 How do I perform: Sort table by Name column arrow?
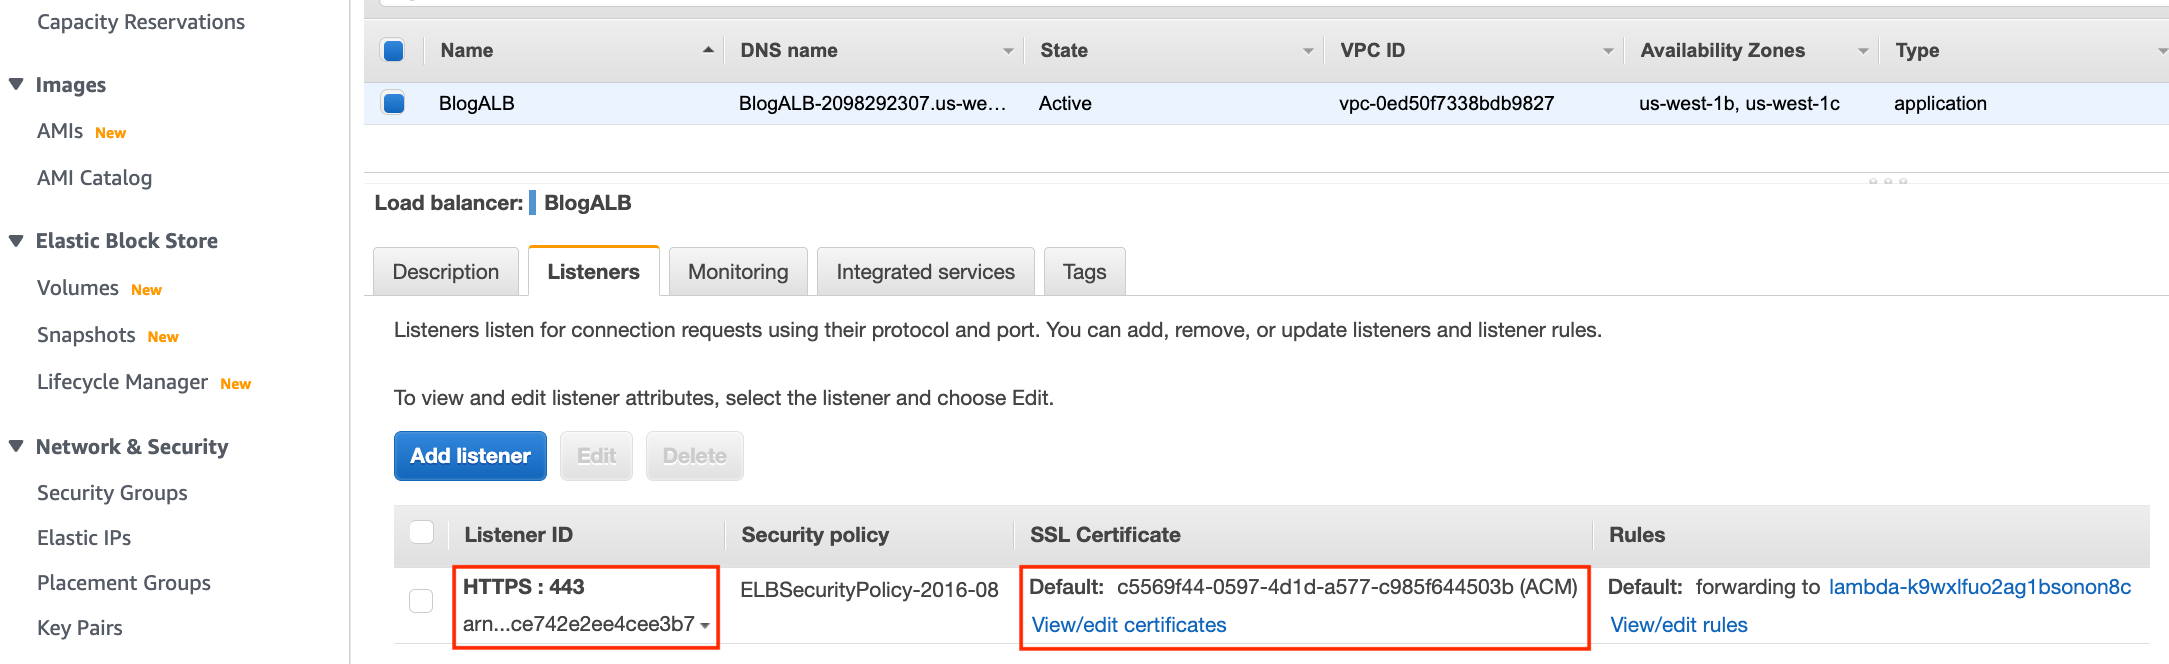(708, 49)
